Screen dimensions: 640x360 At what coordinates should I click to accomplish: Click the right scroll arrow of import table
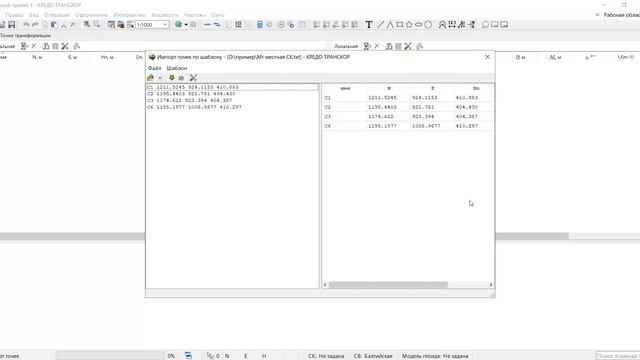[491, 284]
